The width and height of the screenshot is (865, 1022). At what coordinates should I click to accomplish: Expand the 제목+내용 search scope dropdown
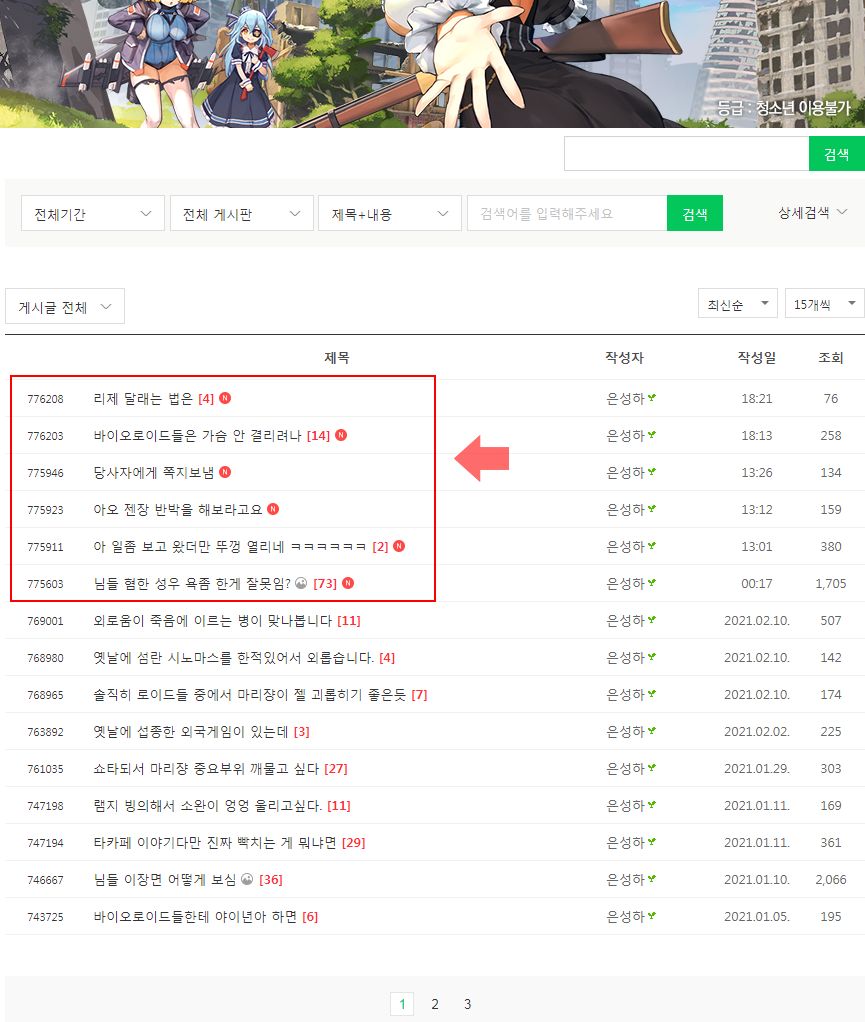point(389,213)
